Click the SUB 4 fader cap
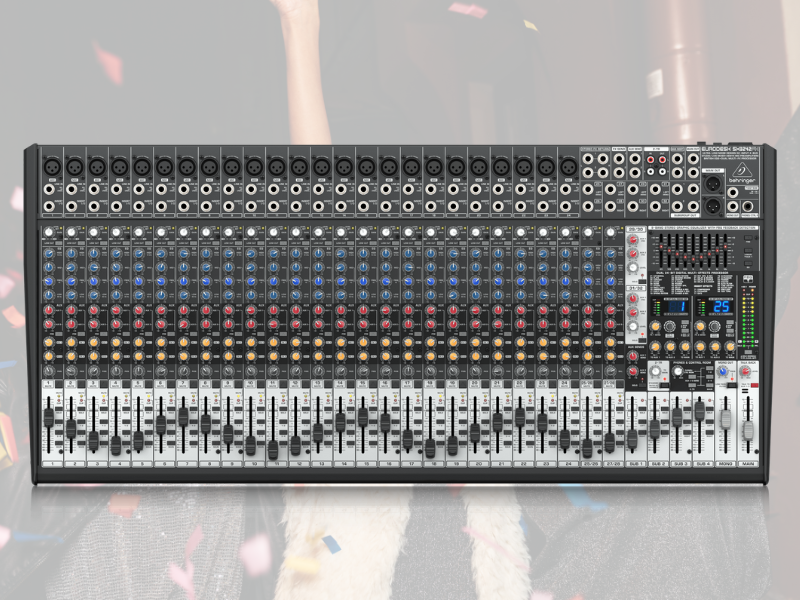Screen dimensions: 800x600 tap(699, 411)
